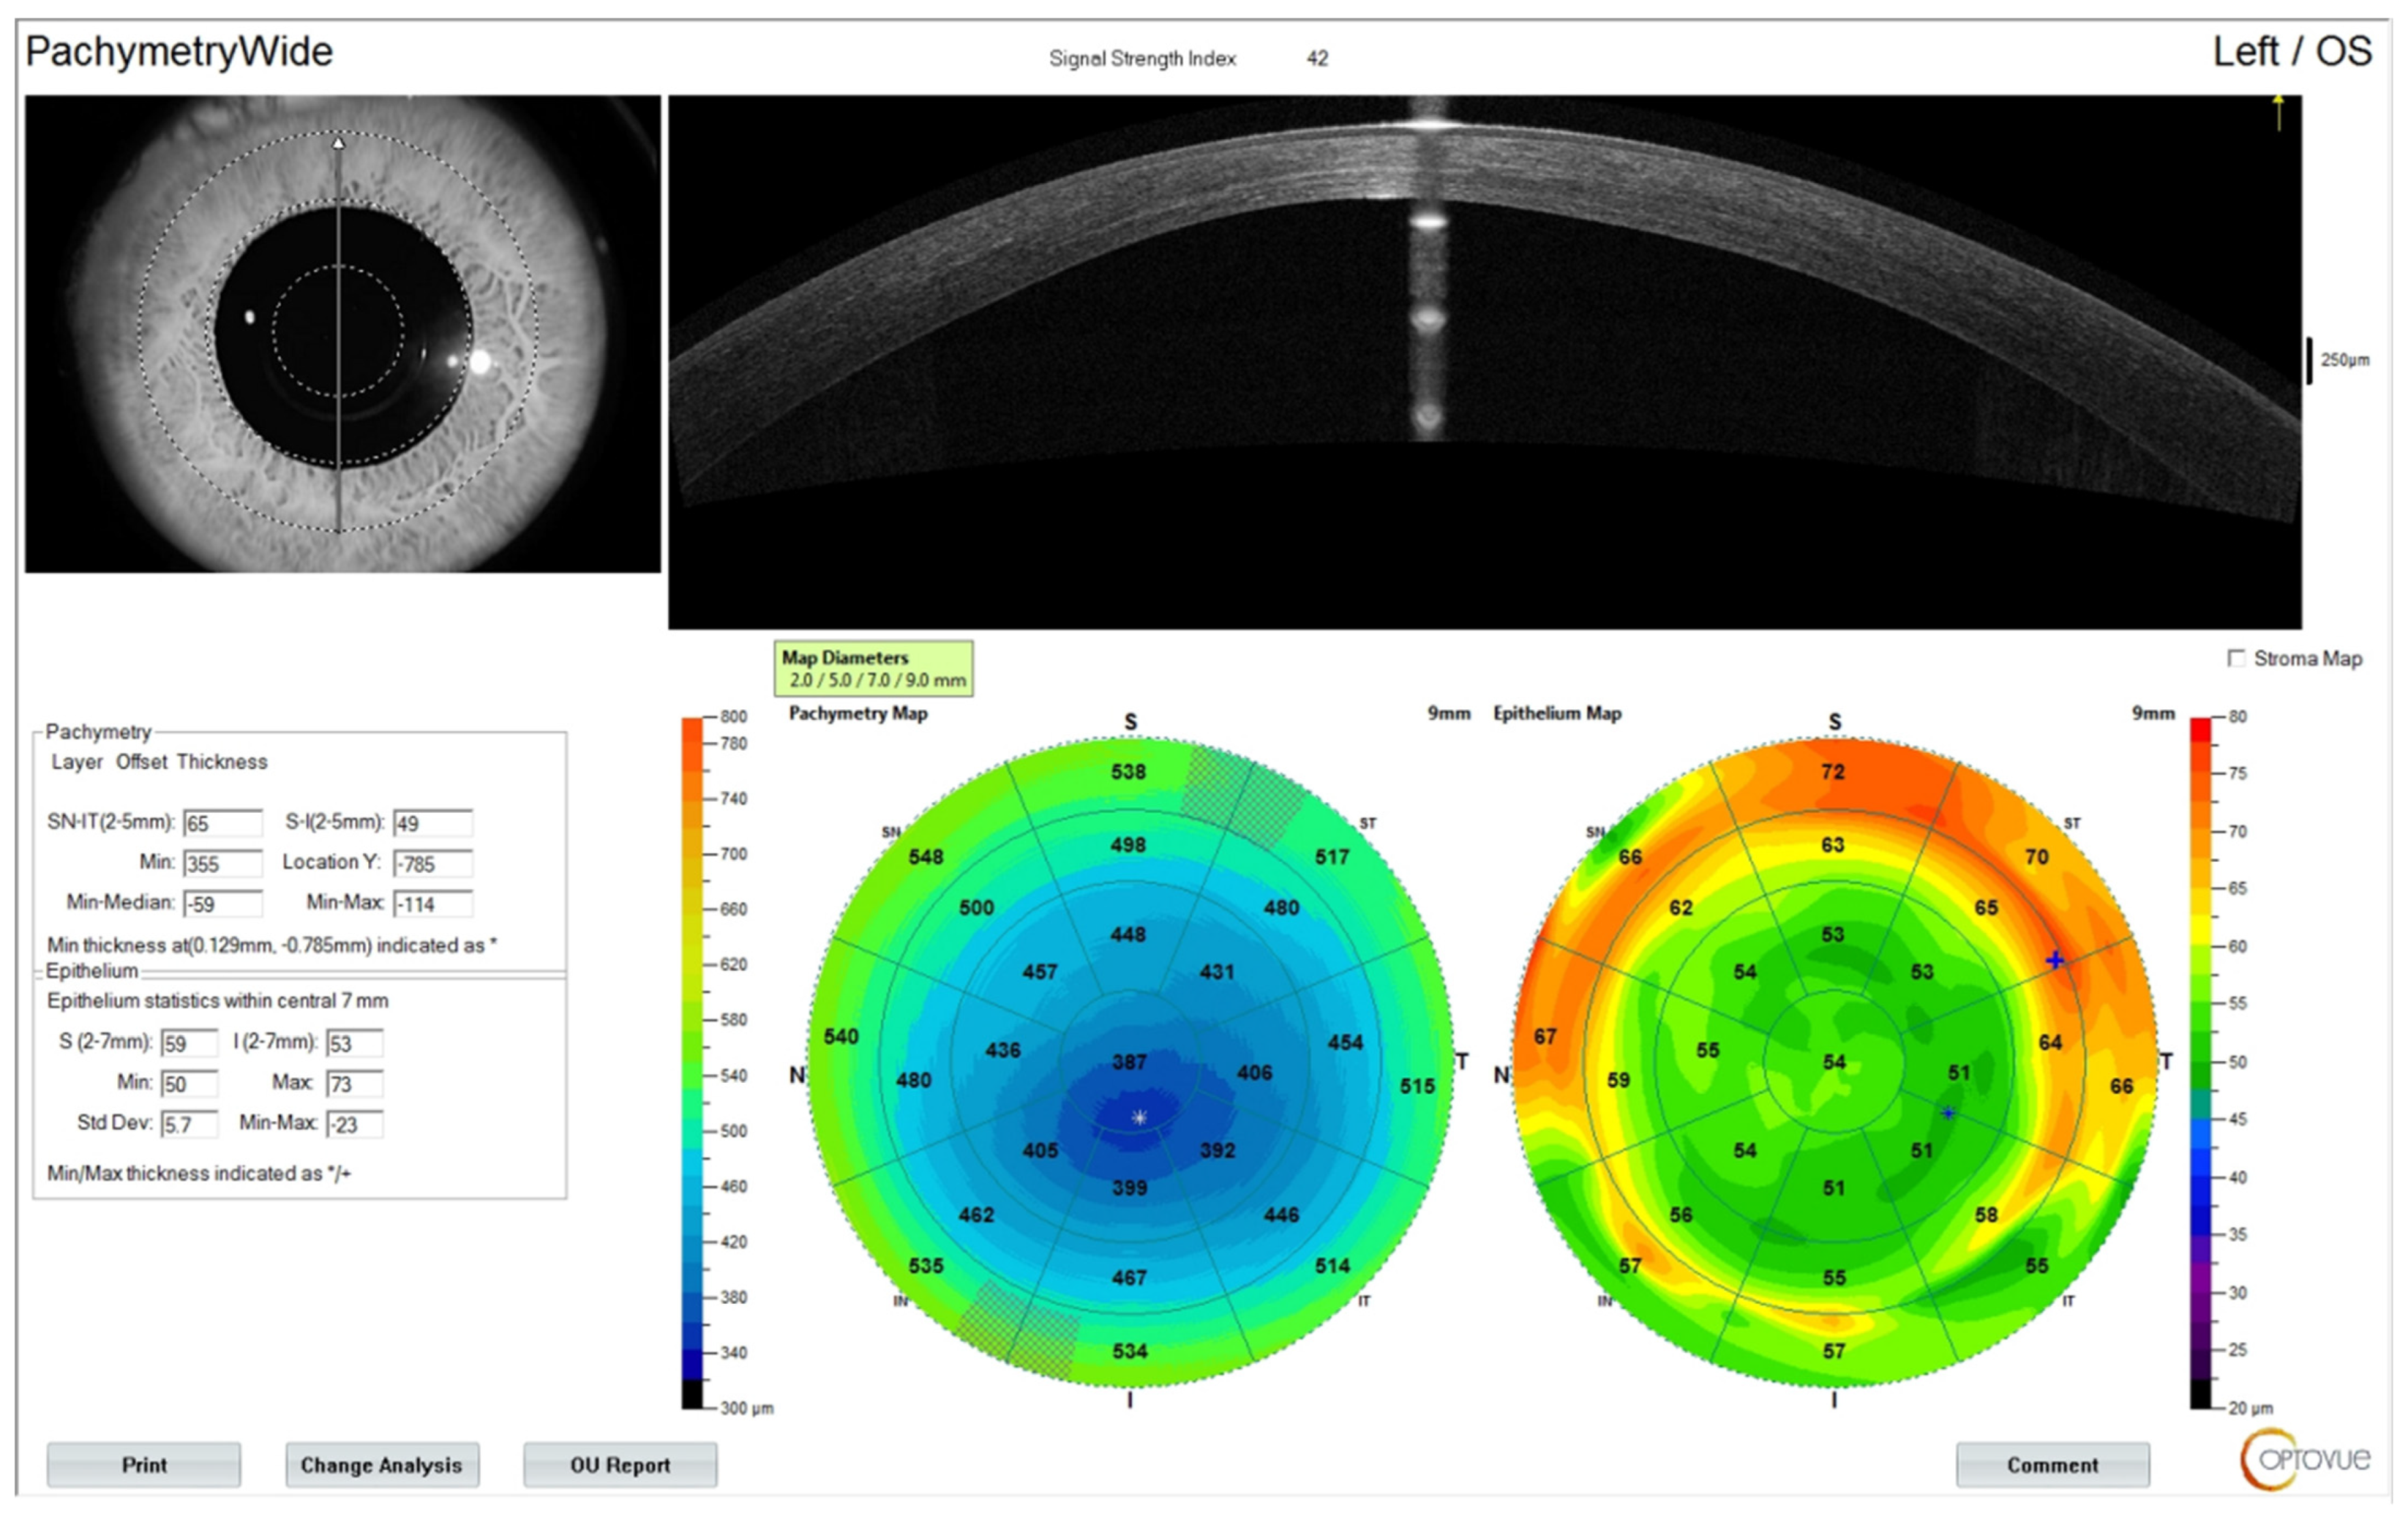Click the Min pachymetry value field 355
2408x1522 pixels.
(223, 864)
